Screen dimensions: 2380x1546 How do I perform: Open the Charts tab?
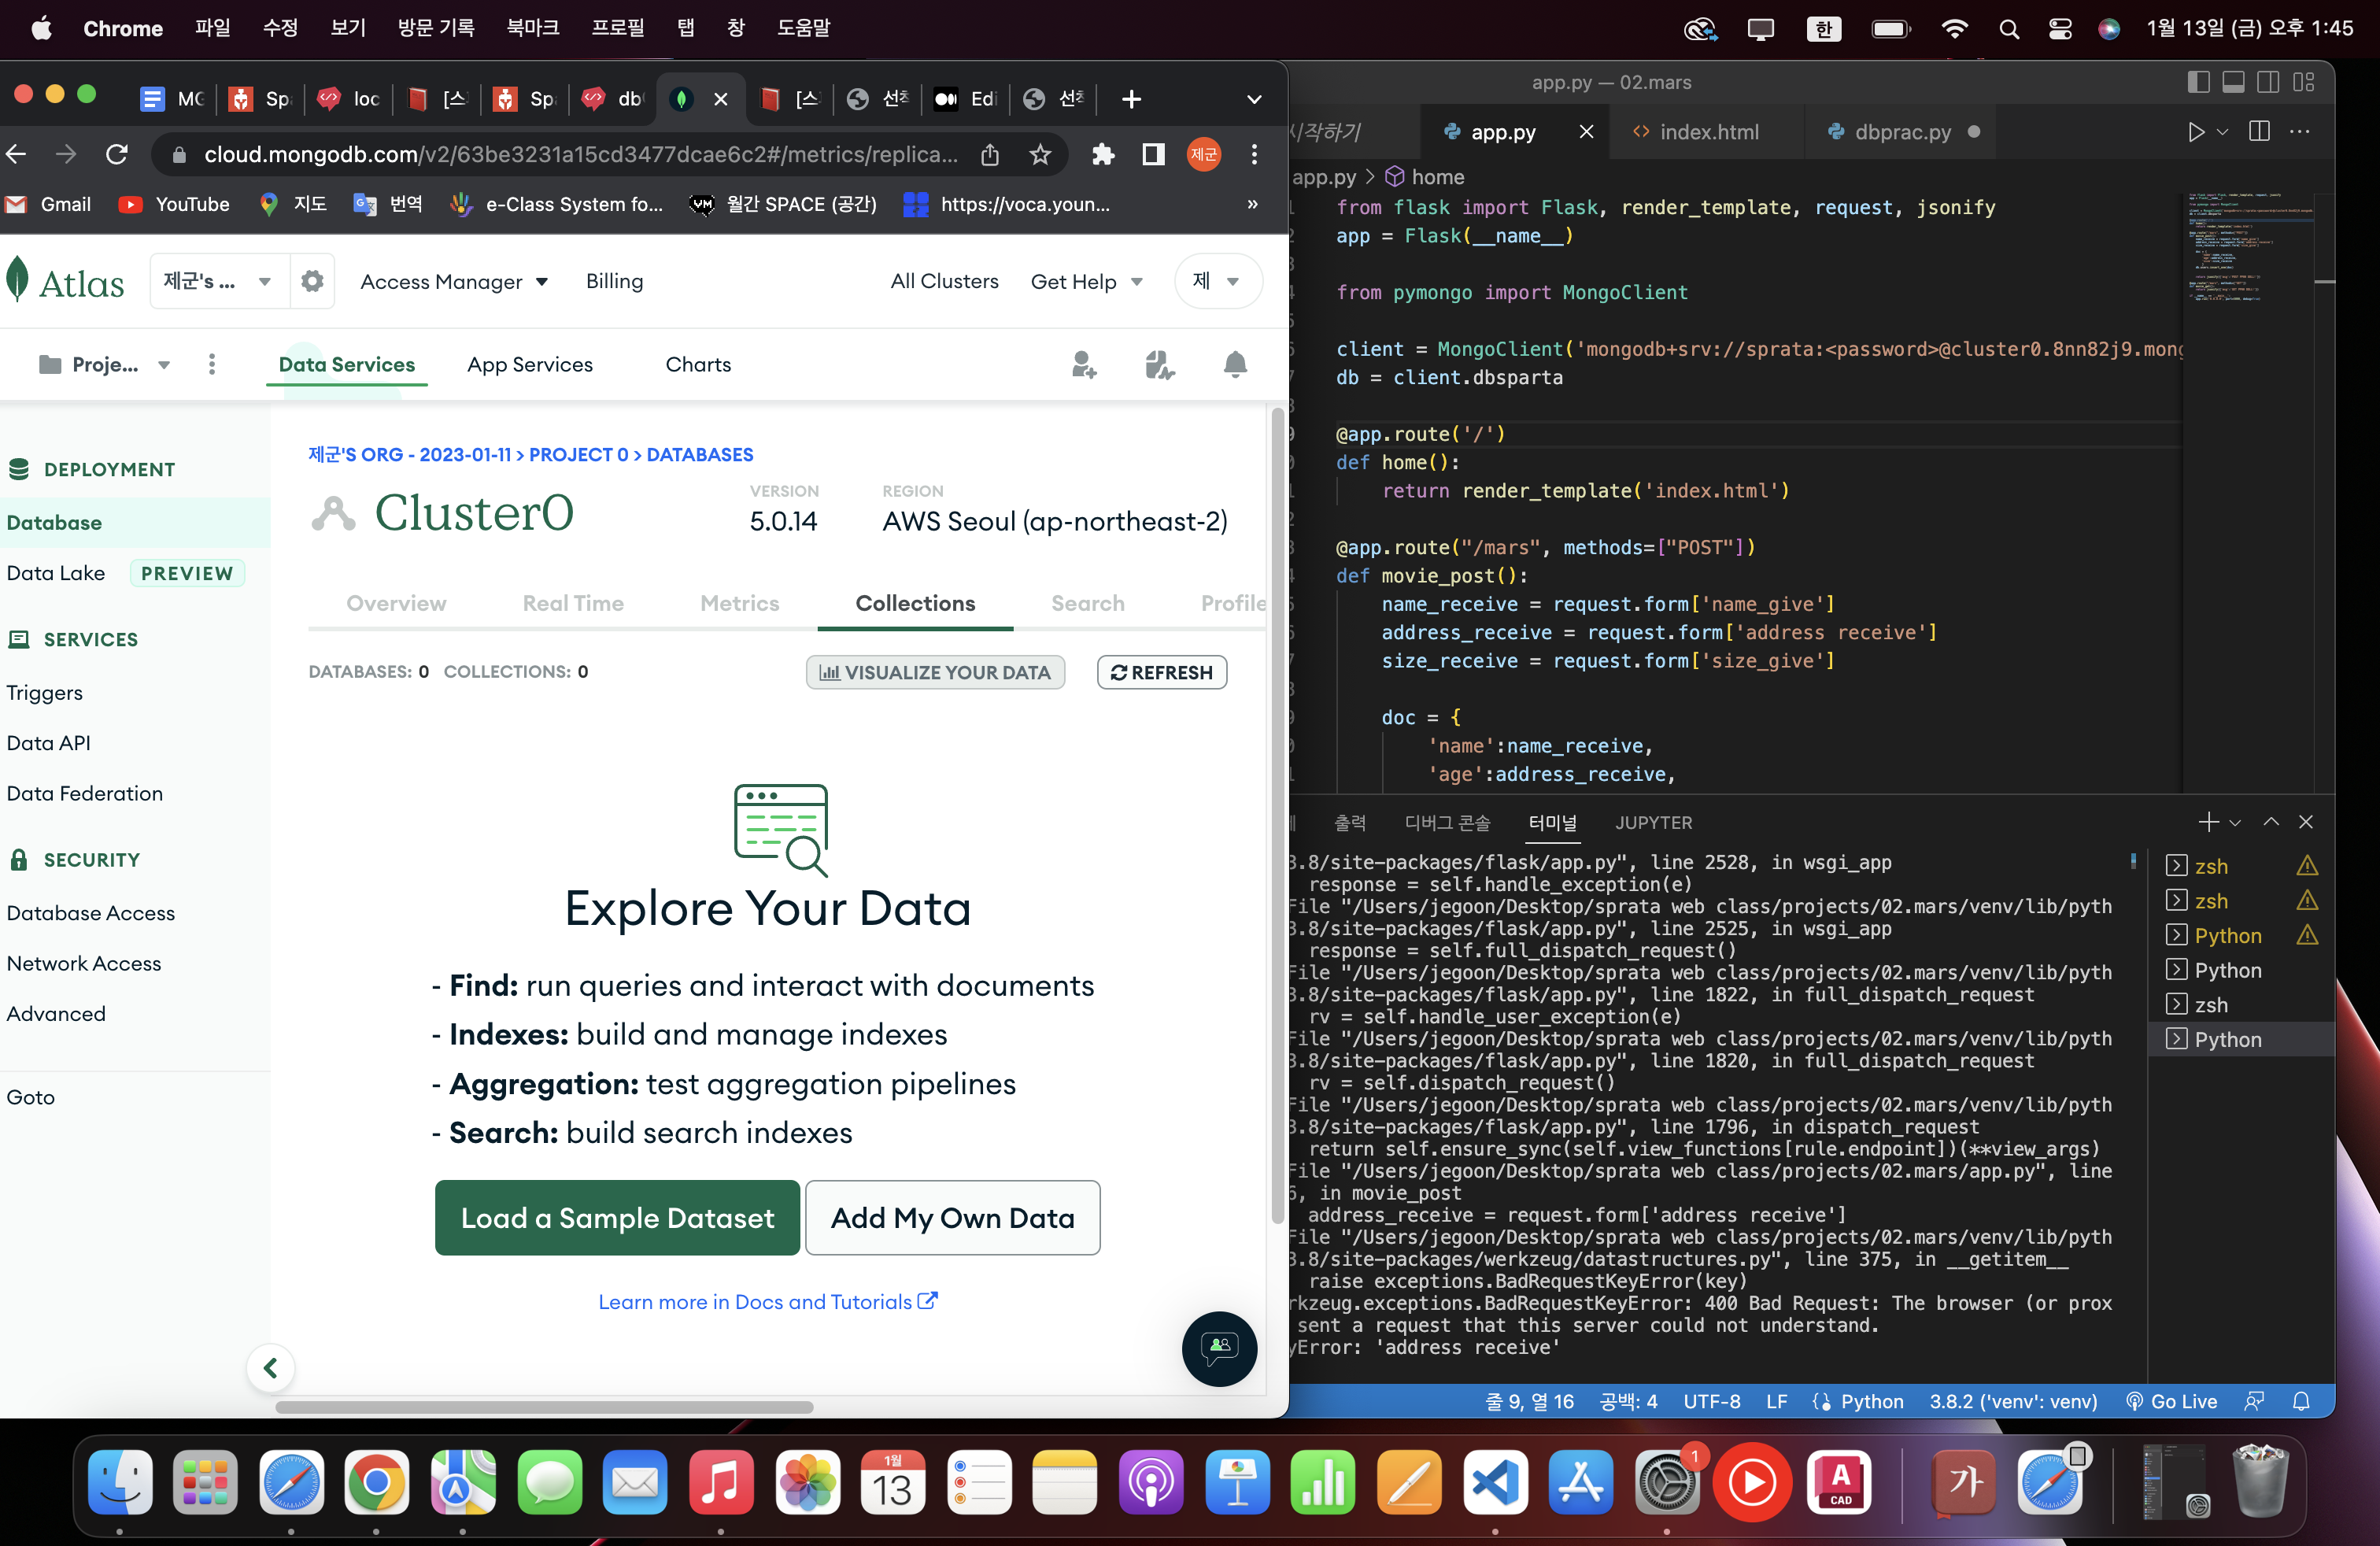[x=698, y=364]
